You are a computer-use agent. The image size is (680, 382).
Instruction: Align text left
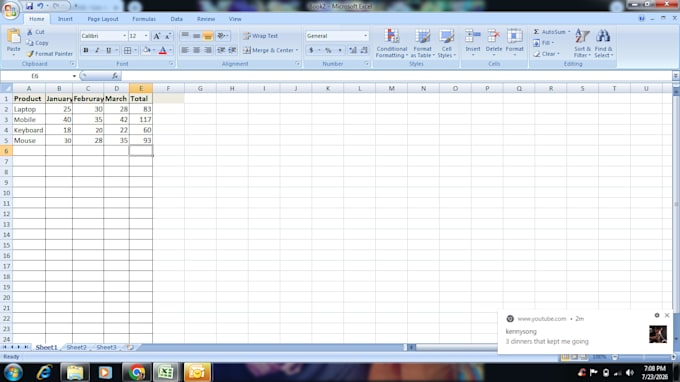click(185, 50)
